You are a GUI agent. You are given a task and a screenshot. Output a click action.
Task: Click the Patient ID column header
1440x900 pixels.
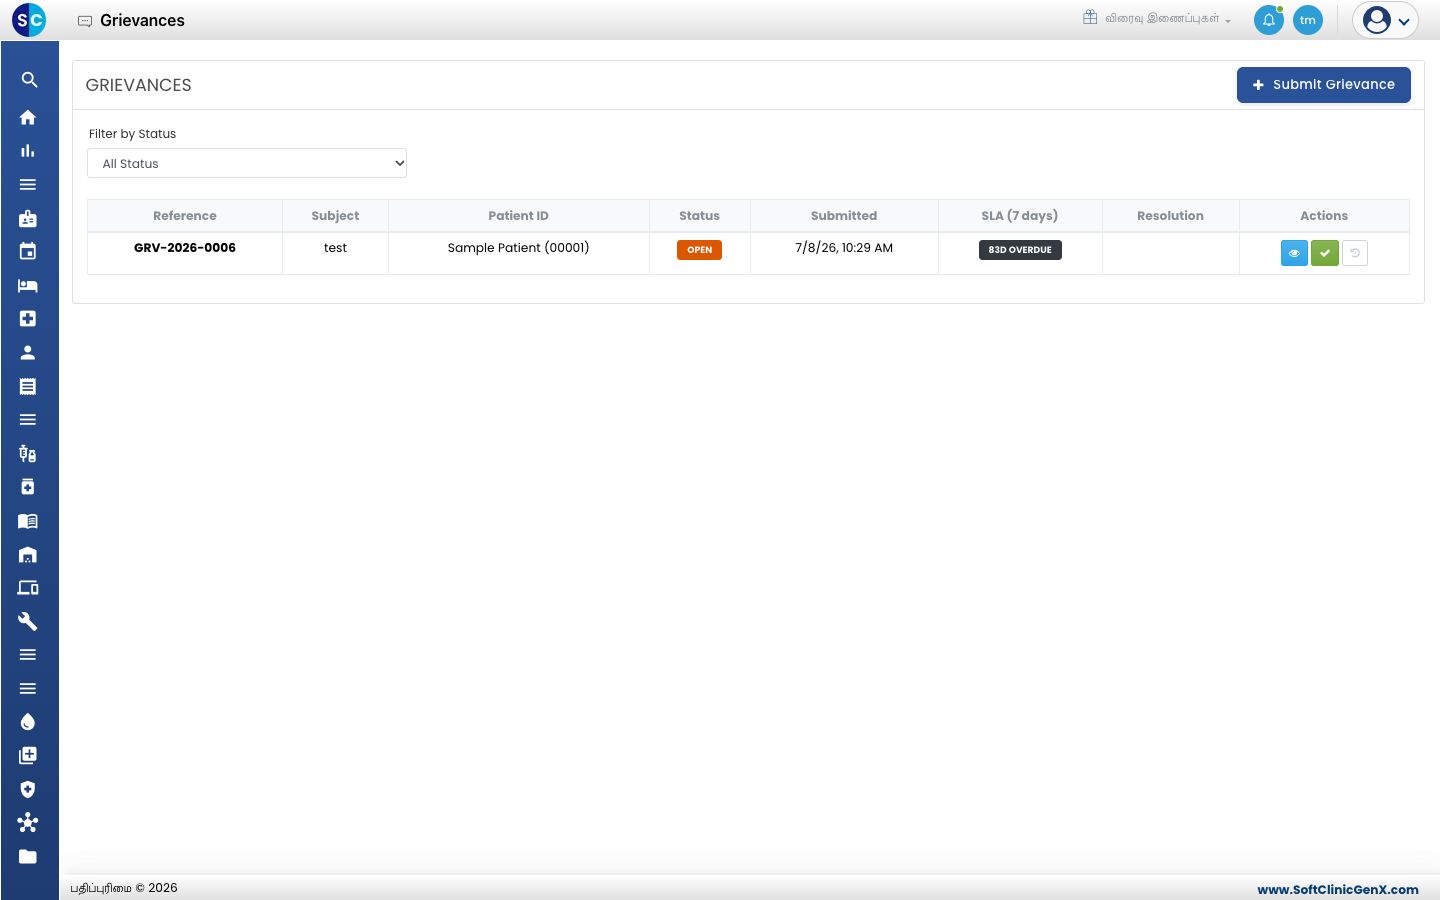(519, 216)
